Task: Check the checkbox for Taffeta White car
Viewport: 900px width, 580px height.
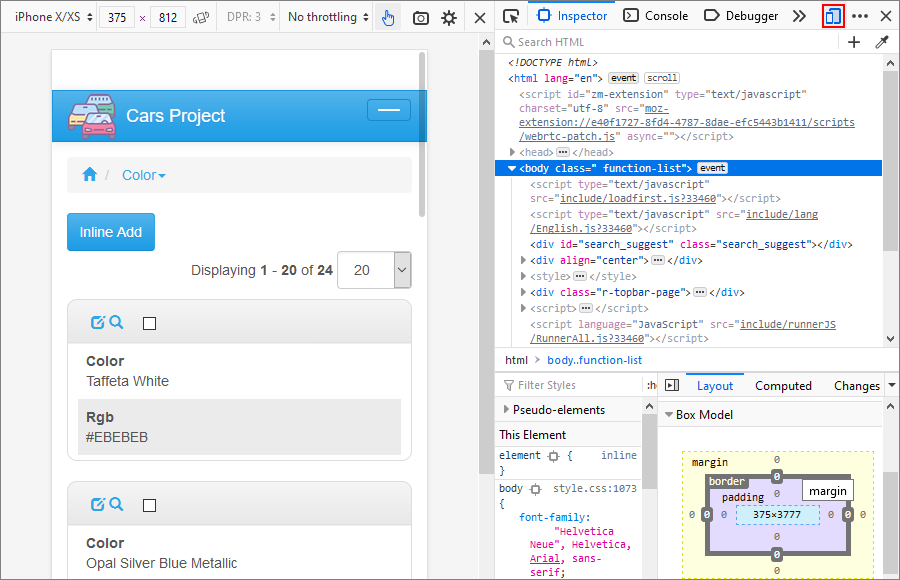Action: [151, 322]
